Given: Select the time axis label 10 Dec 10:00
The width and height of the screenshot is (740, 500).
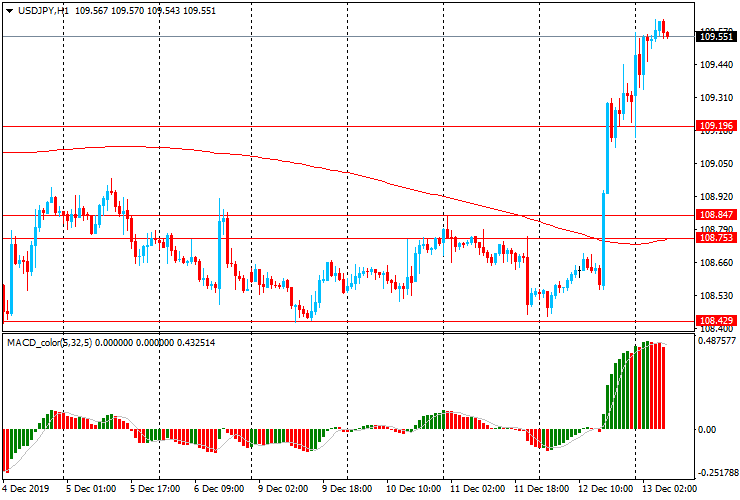Looking at the screenshot, I should (413, 489).
